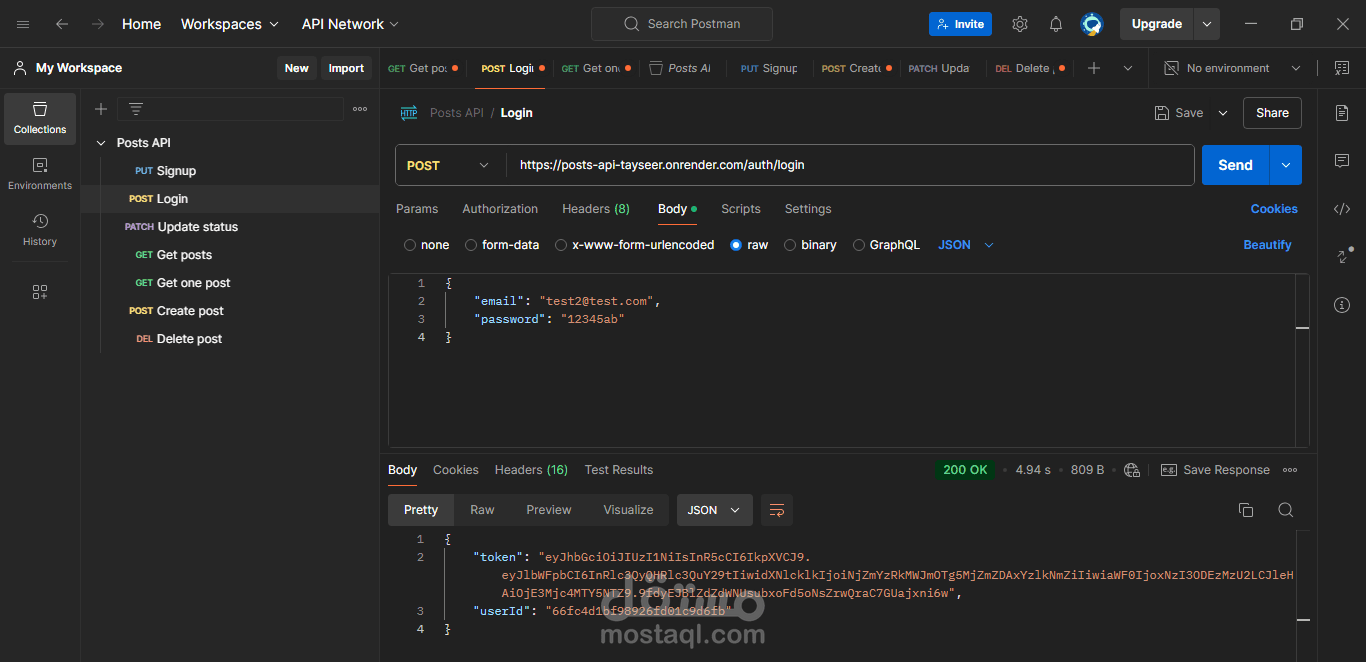Toggle word wrap icon in response toolbar

coord(776,510)
